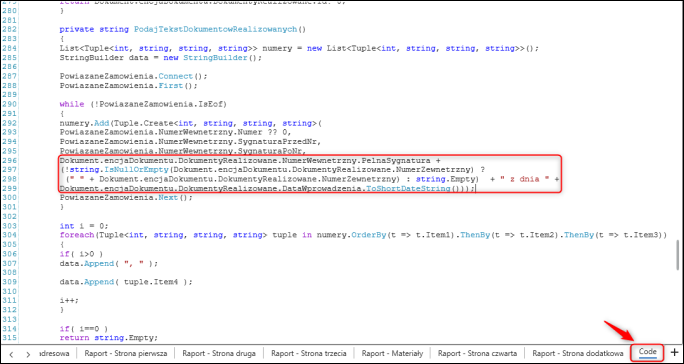The image size is (684, 364).
Task: Click the if( i==0 ) line
Action: tap(84, 329)
